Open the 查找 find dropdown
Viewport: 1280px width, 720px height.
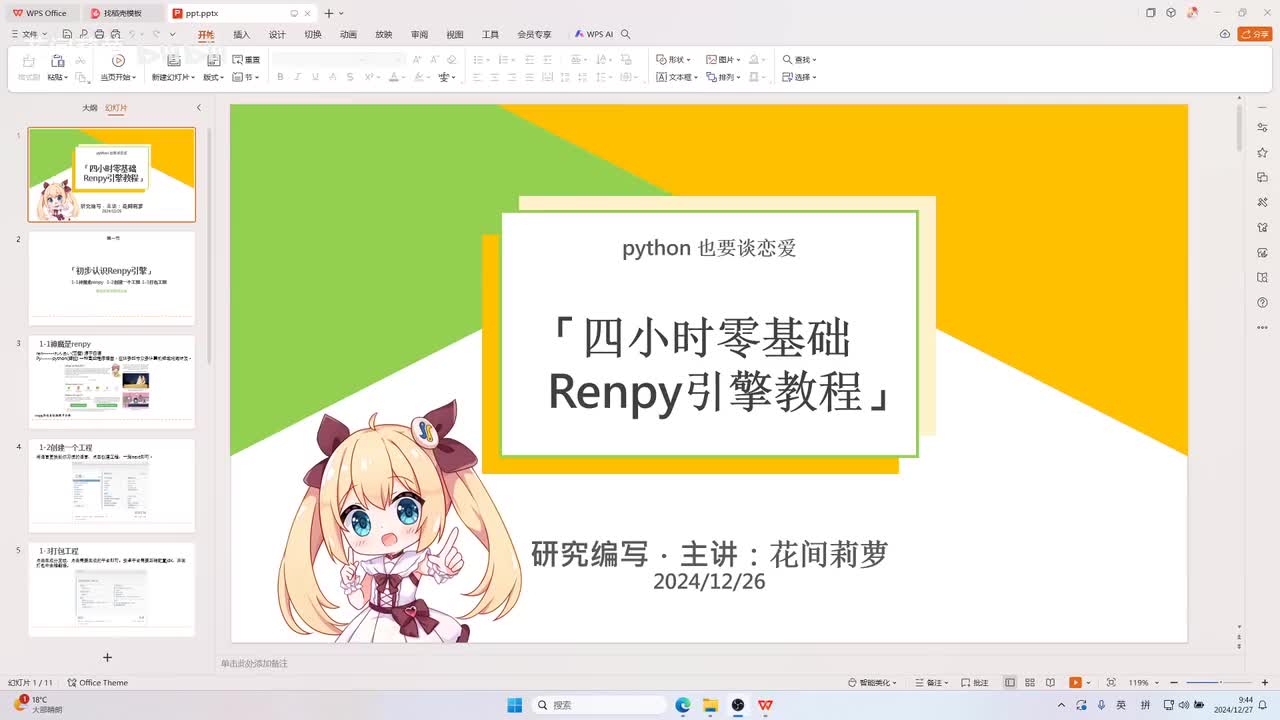[x=800, y=60]
